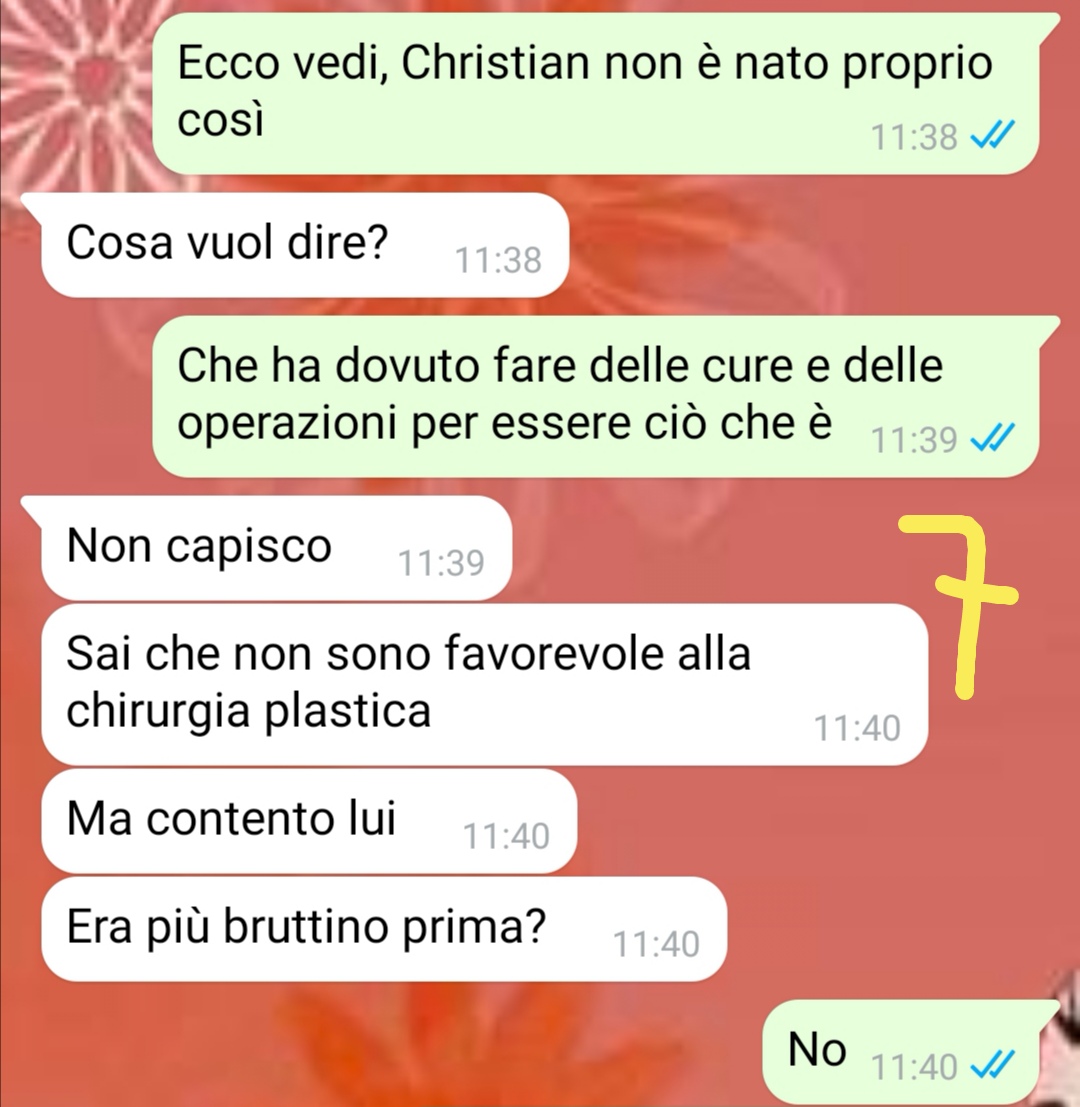The height and width of the screenshot is (1107, 1080).
Task: Tap the blue ticks on the 'No' message
Action: (993, 1065)
